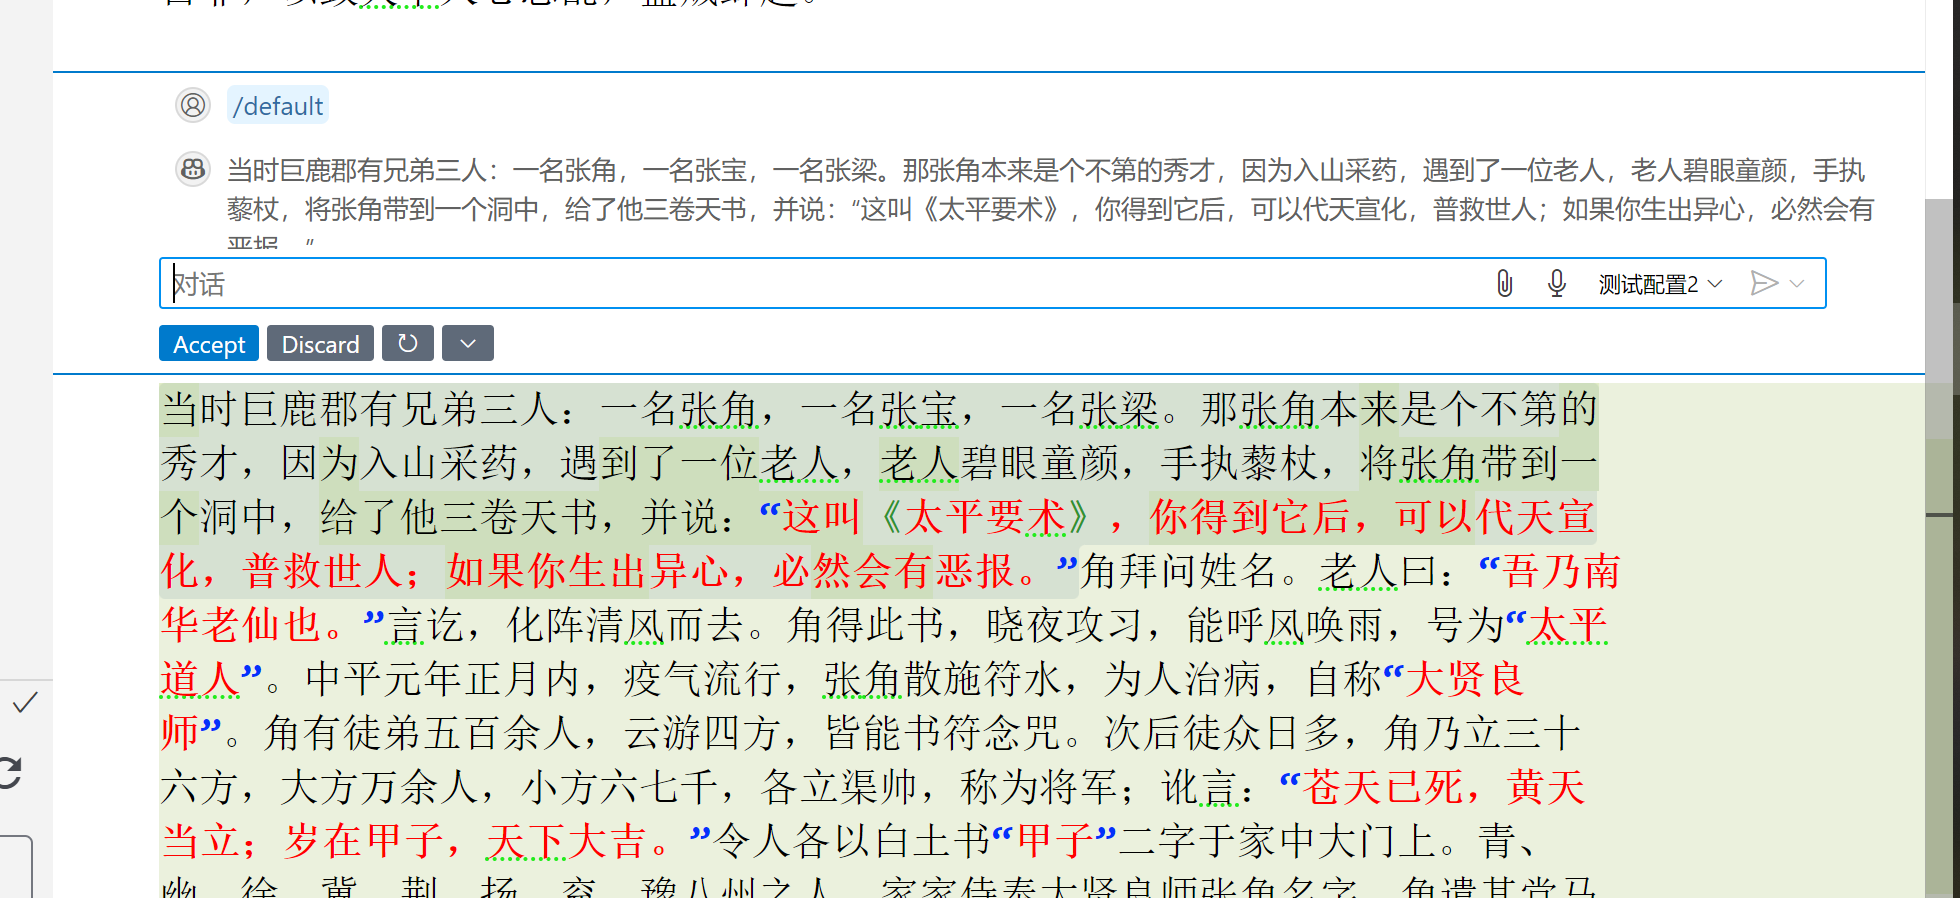Click the outlined box at sidebar bottom
Screen dimensions: 1960x898
pos(16,866)
